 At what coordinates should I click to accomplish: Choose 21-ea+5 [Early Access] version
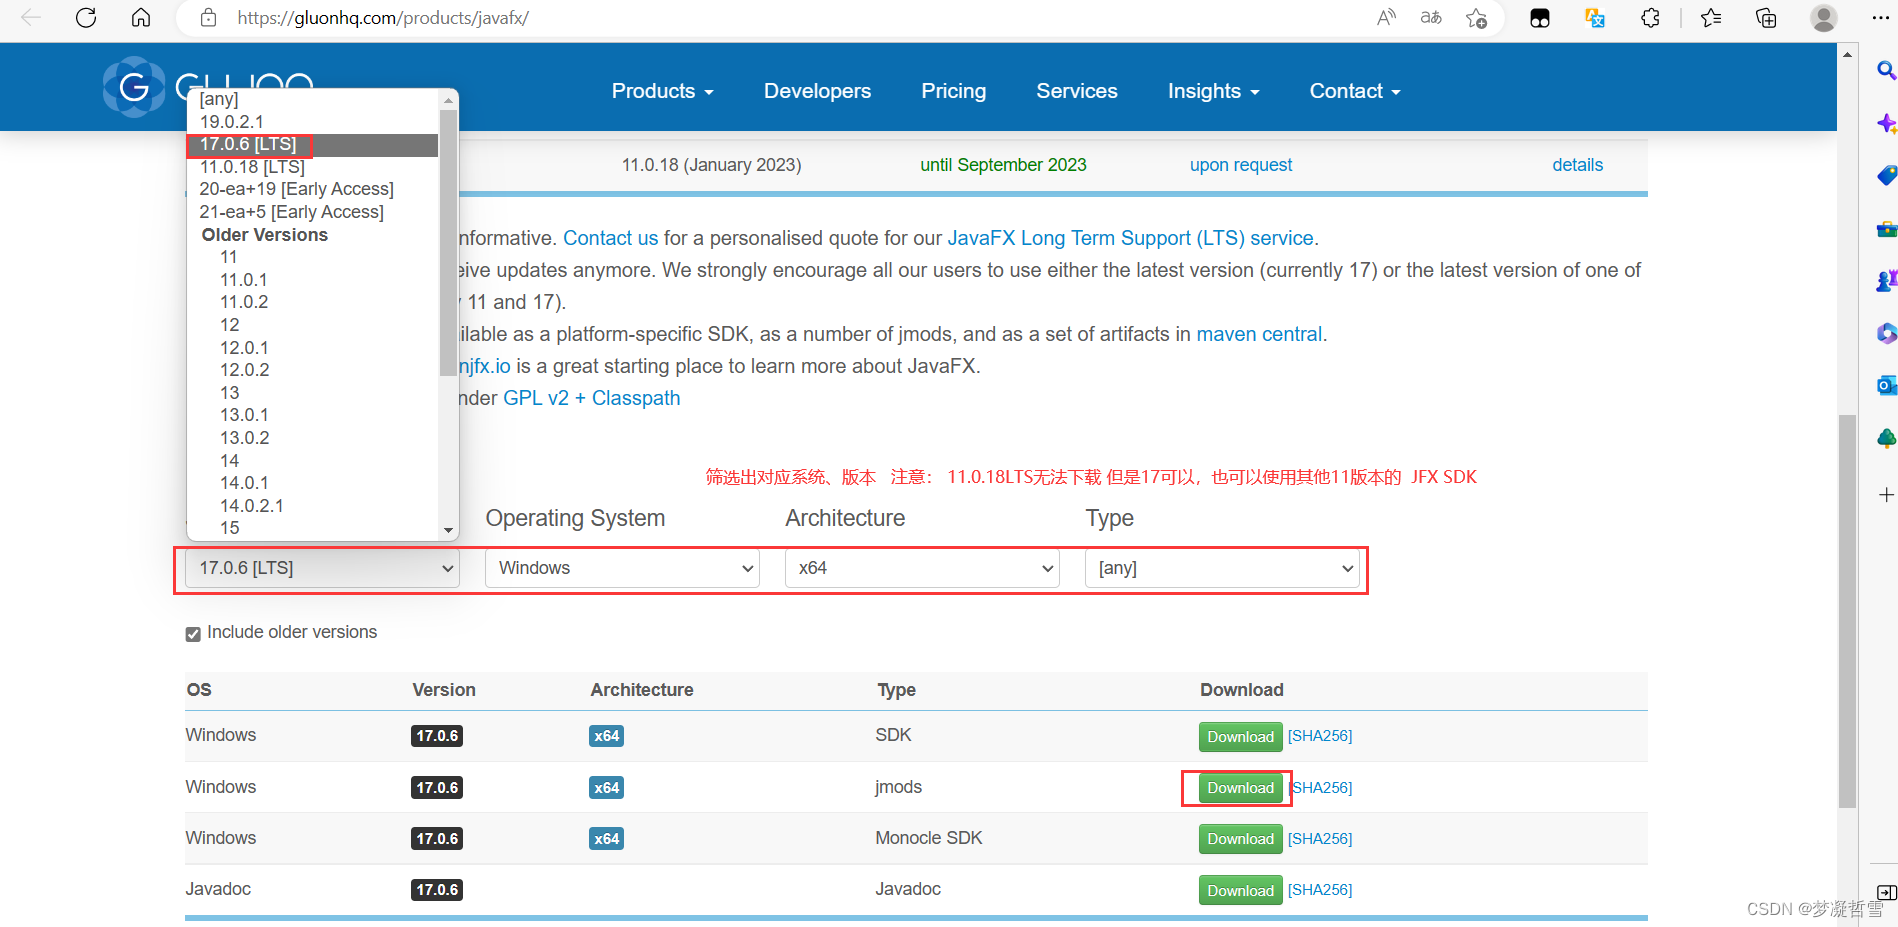pyautogui.click(x=313, y=212)
